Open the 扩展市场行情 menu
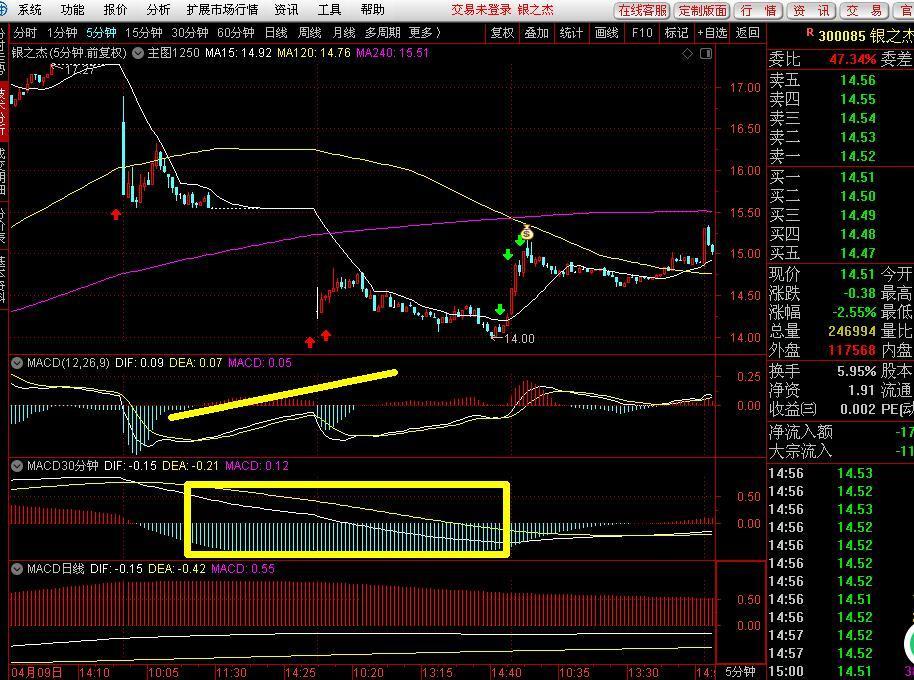The width and height of the screenshot is (914, 680). tap(222, 10)
